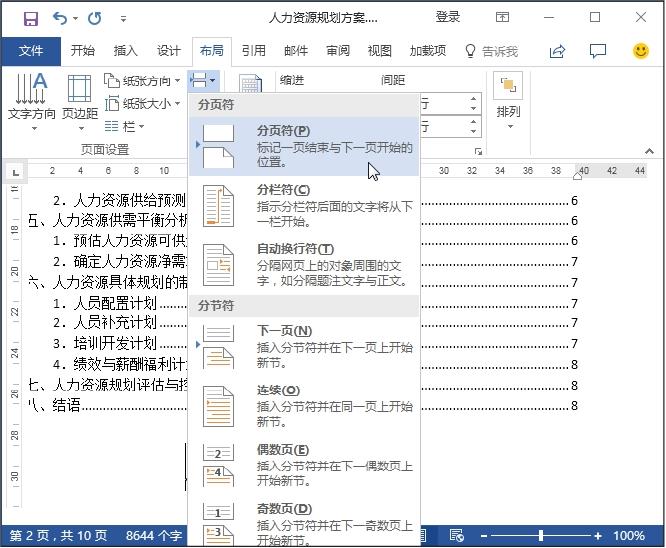This screenshot has height=548, width=666.
Task: Switch to the 开始 tab
Action: [x=82, y=51]
